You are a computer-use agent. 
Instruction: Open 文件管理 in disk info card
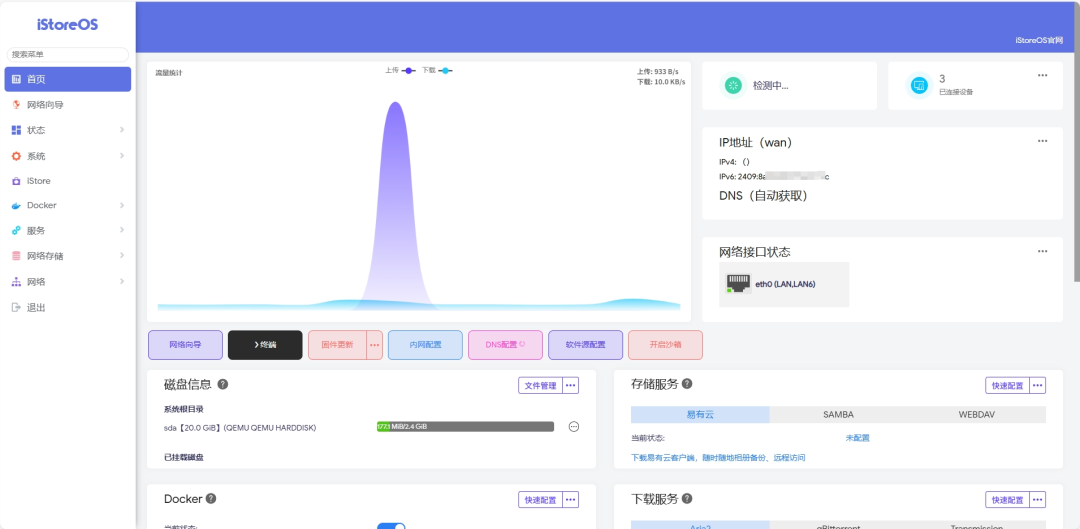coord(541,386)
